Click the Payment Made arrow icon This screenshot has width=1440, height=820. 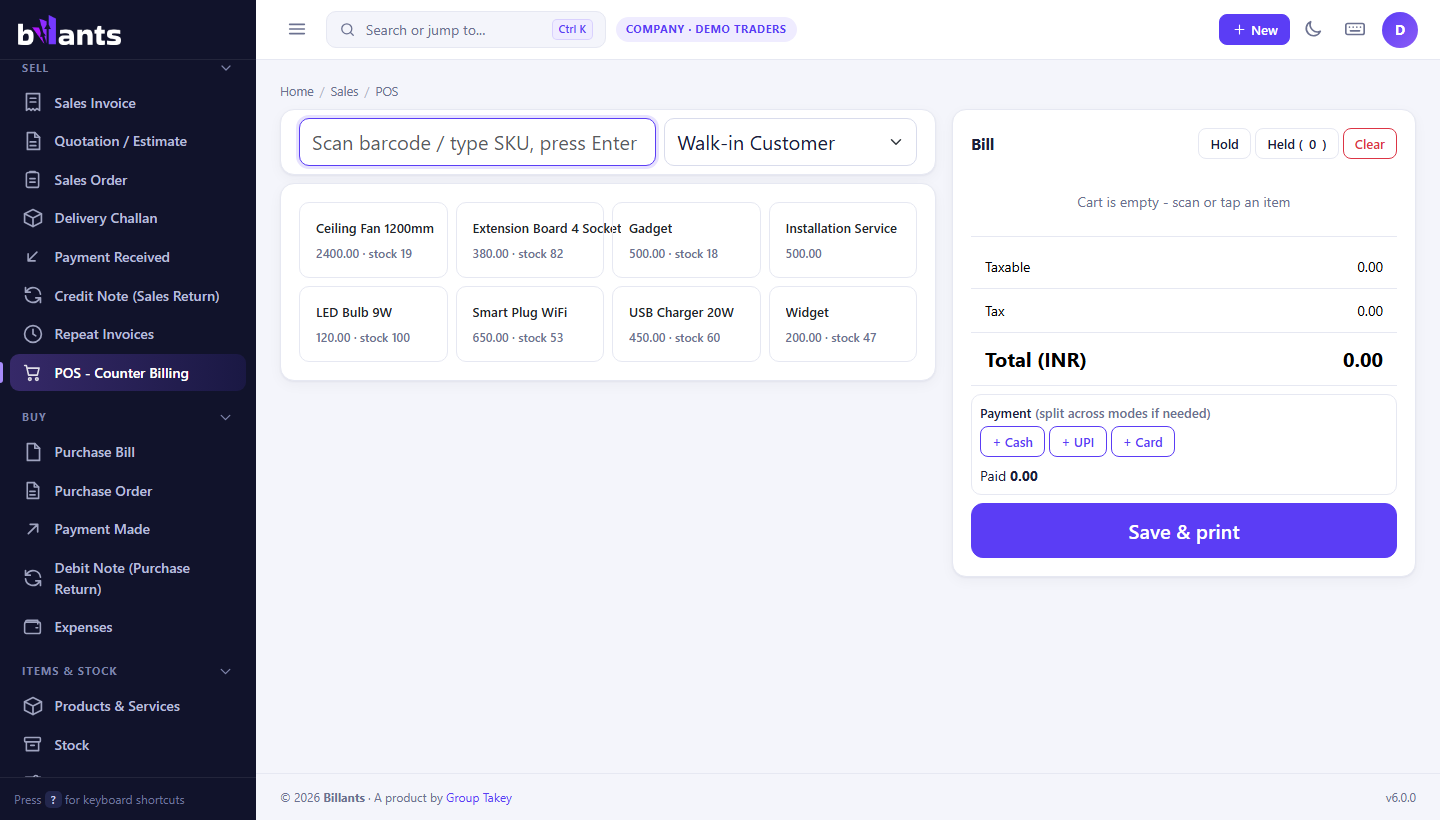(33, 529)
